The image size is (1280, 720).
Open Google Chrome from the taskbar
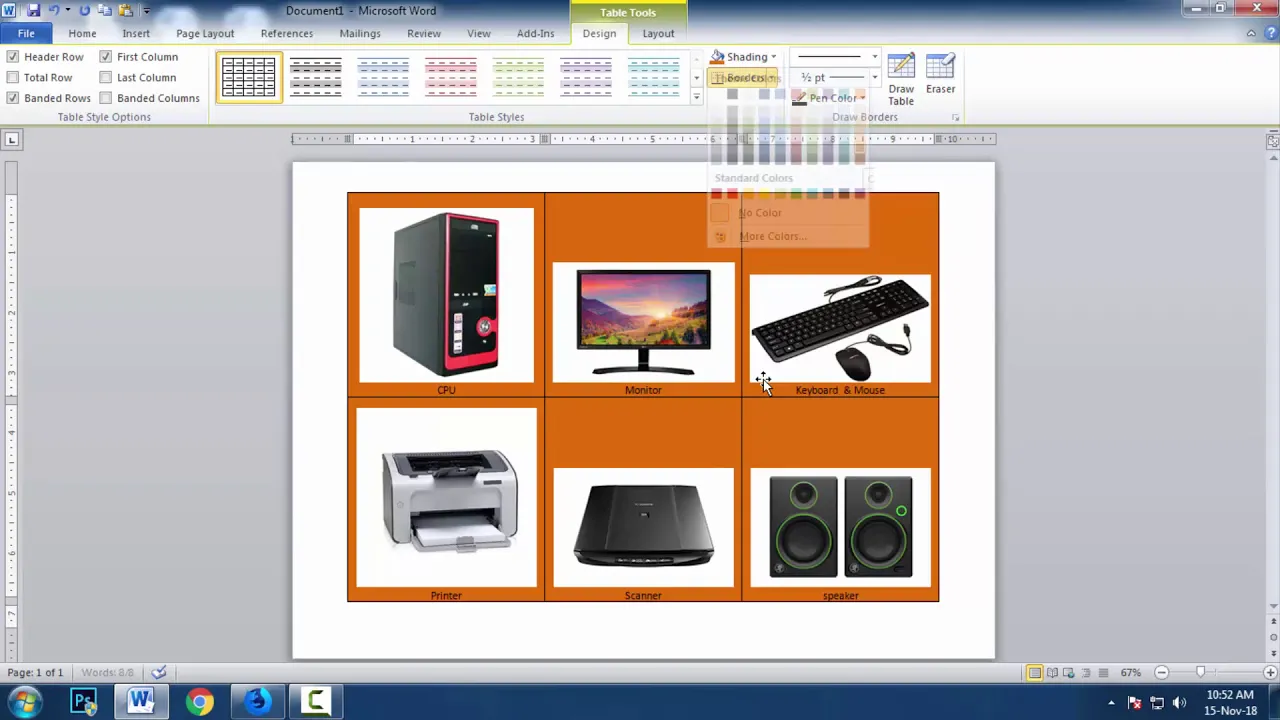click(x=199, y=702)
